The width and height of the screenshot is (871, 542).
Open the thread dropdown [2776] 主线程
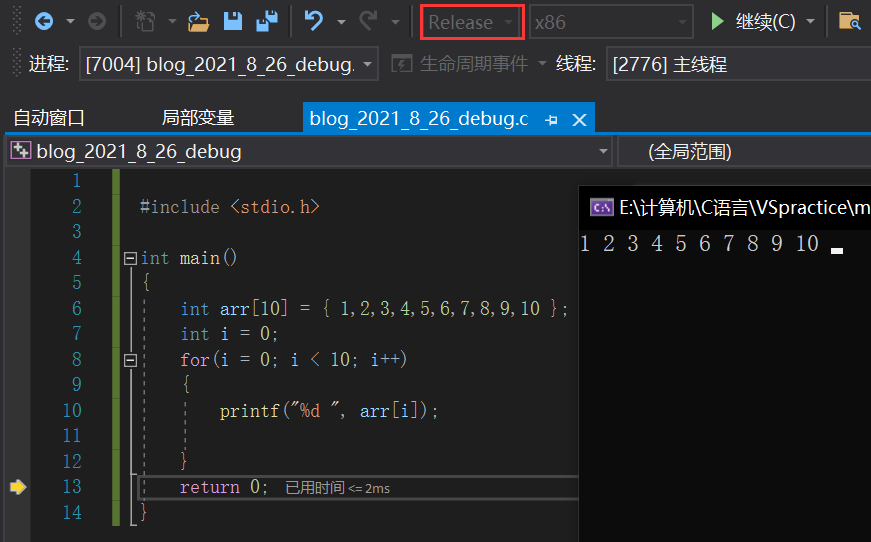739,64
